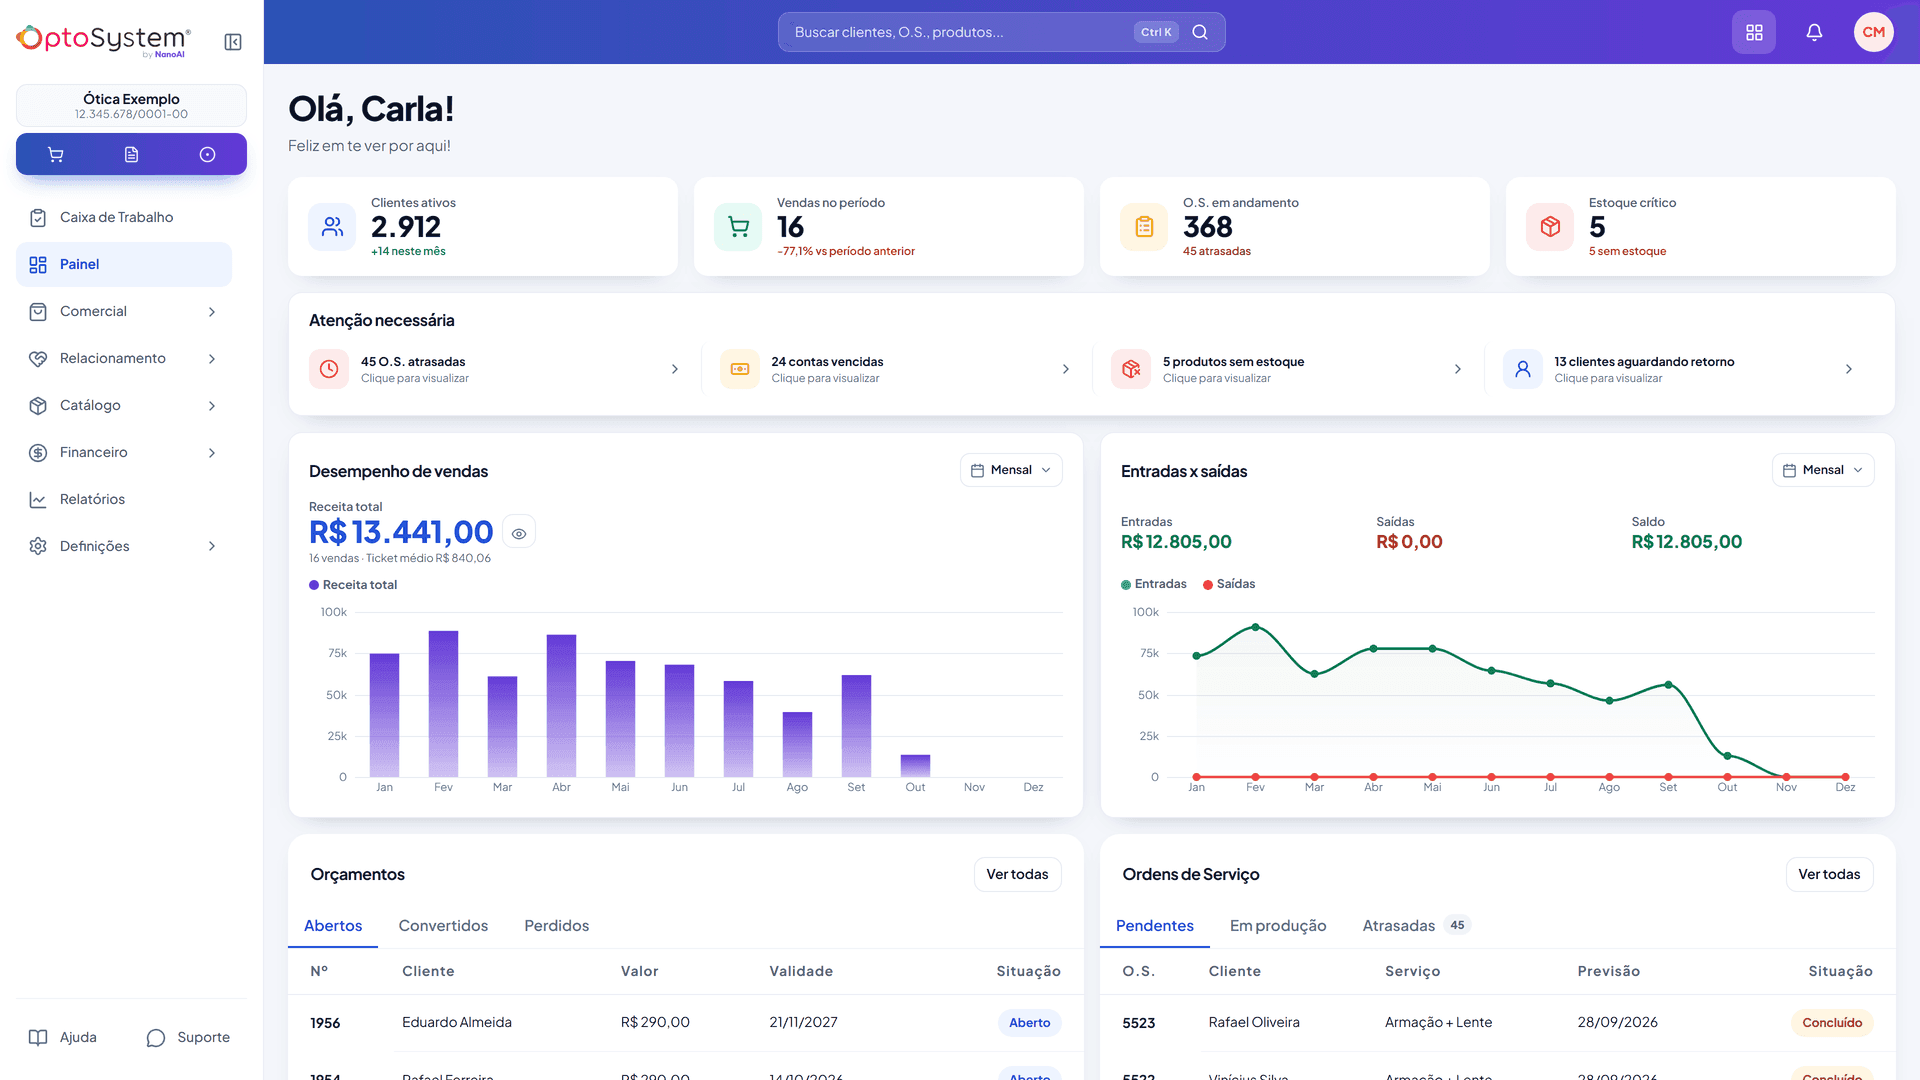Click the circle target quick action icon
The height and width of the screenshot is (1080, 1920).
tap(207, 155)
